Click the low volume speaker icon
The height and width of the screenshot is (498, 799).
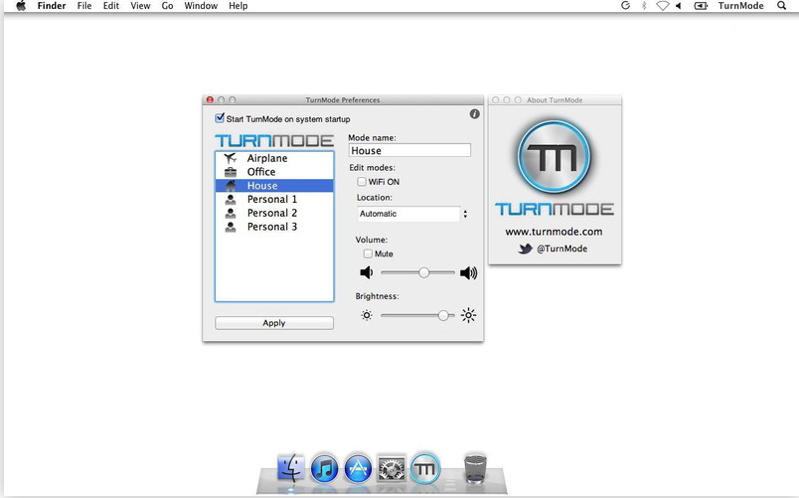[366, 273]
